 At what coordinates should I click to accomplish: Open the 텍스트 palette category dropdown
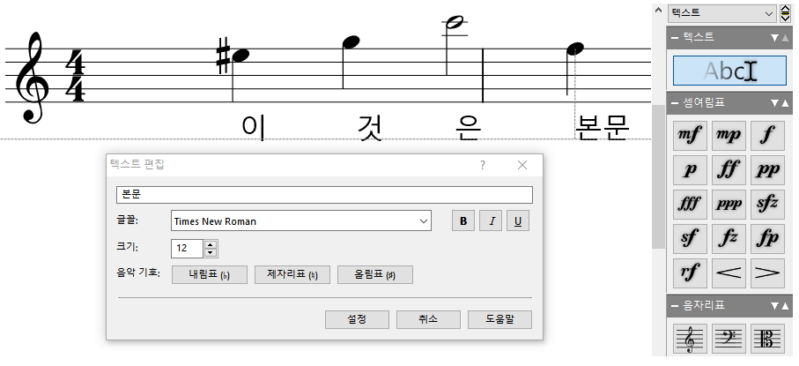pos(723,13)
